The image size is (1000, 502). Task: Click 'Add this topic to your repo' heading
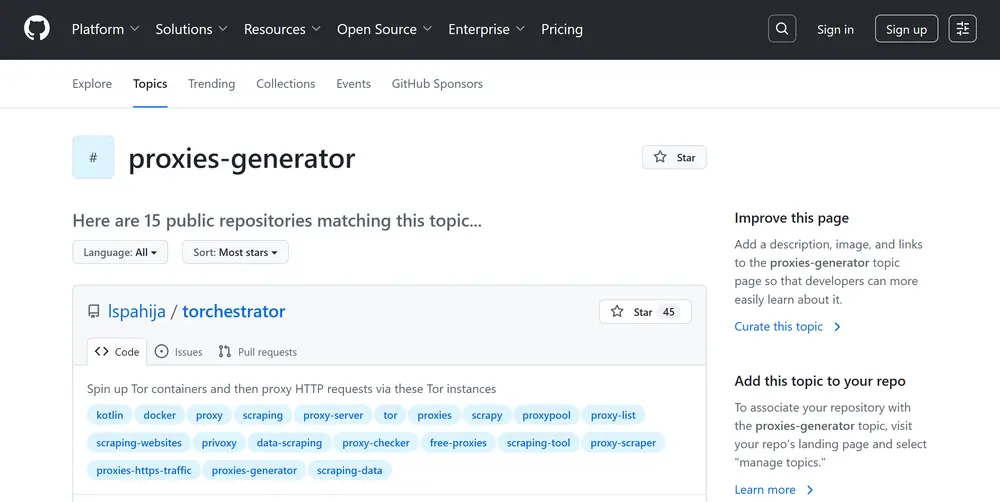[x=820, y=381]
